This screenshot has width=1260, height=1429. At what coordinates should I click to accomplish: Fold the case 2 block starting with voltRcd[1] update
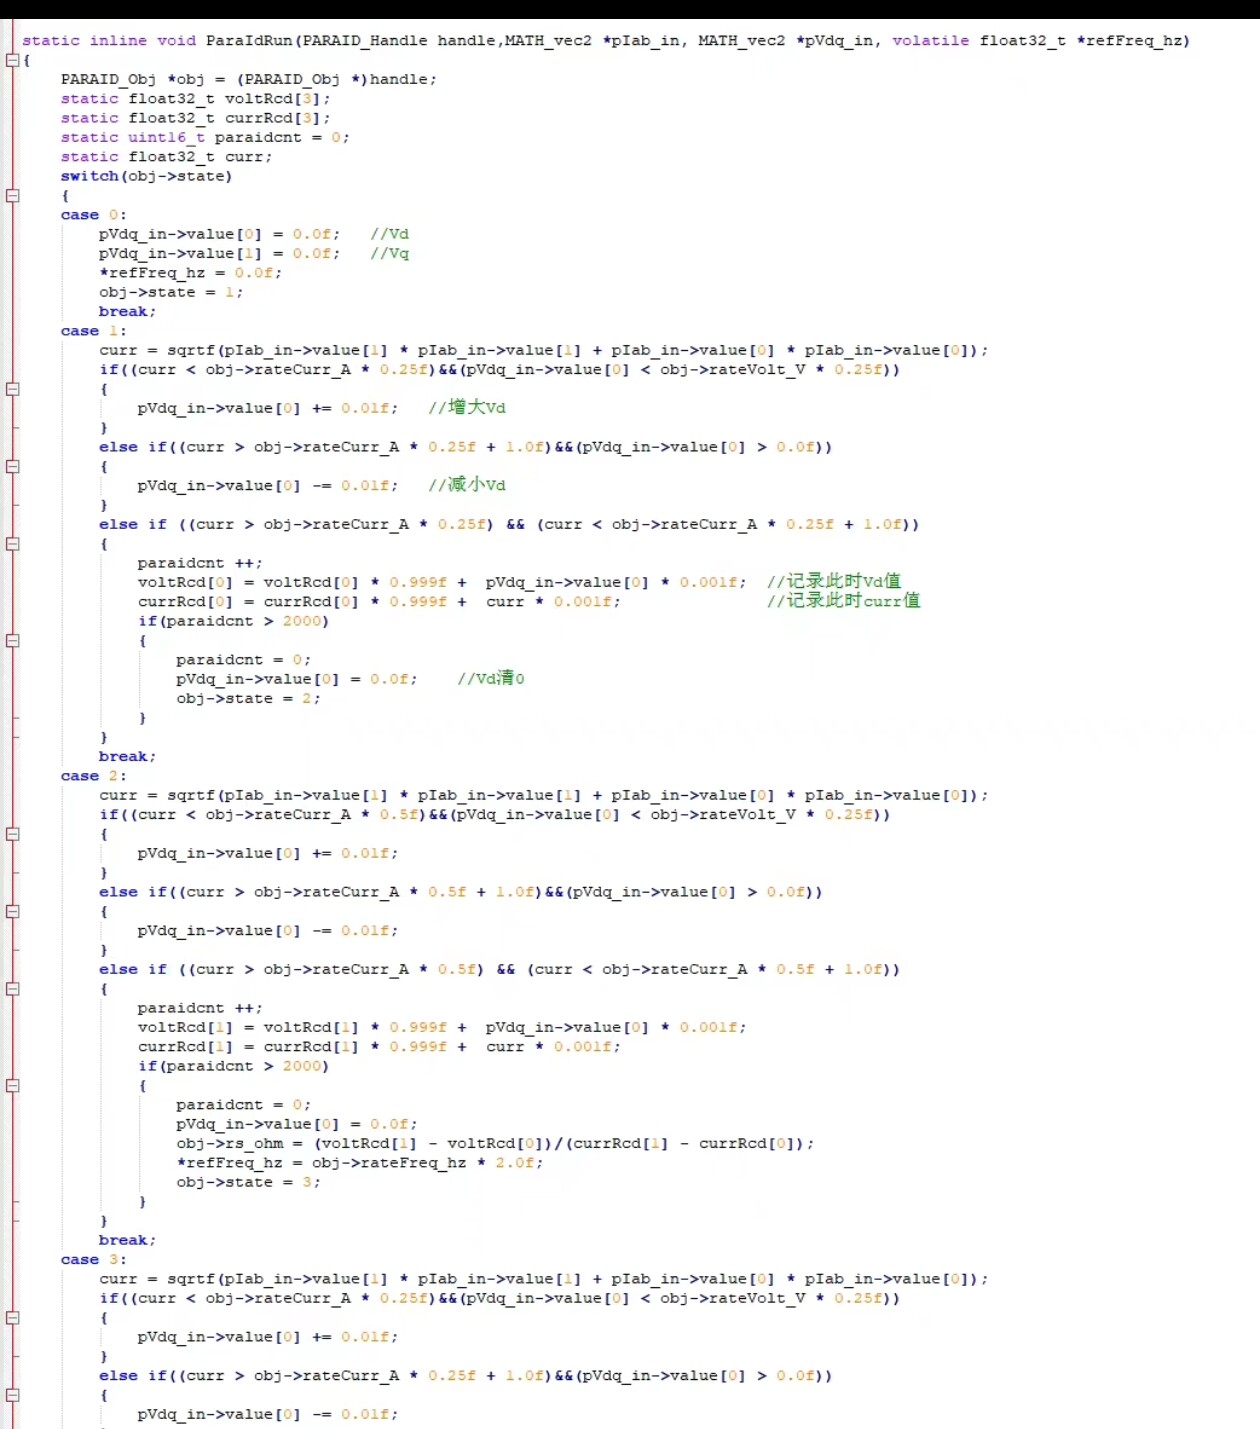12,989
